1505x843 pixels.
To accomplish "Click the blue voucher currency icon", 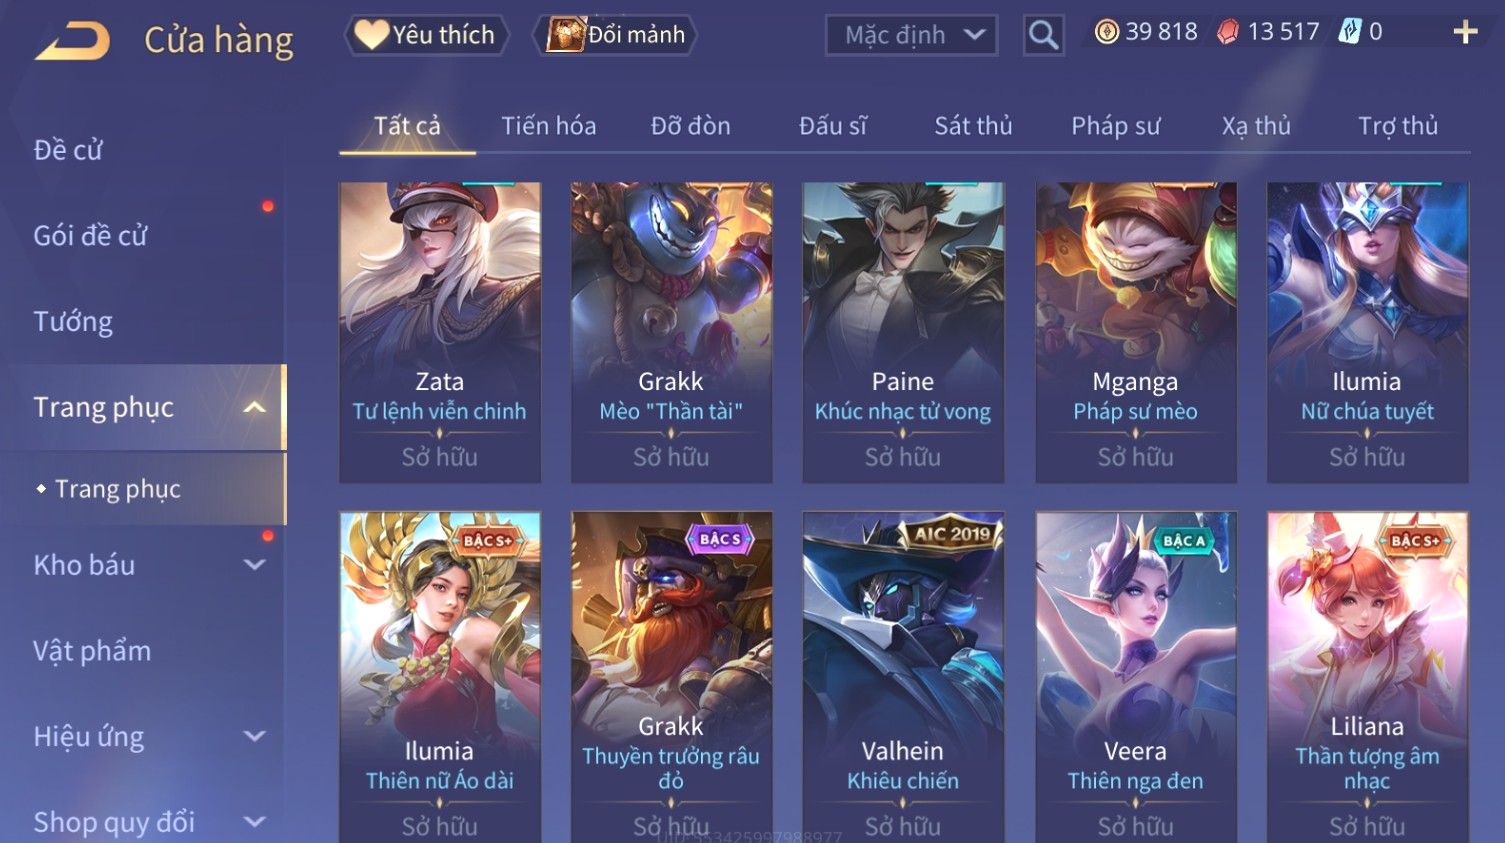I will (1350, 32).
